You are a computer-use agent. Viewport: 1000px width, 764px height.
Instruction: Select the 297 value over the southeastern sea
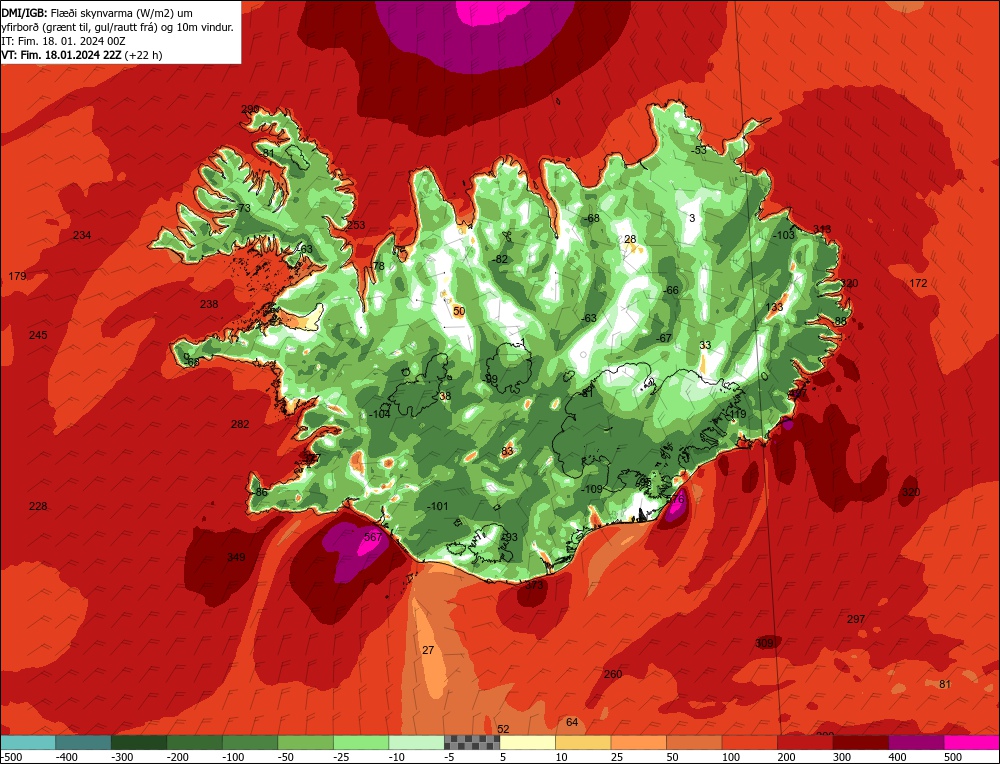856,619
